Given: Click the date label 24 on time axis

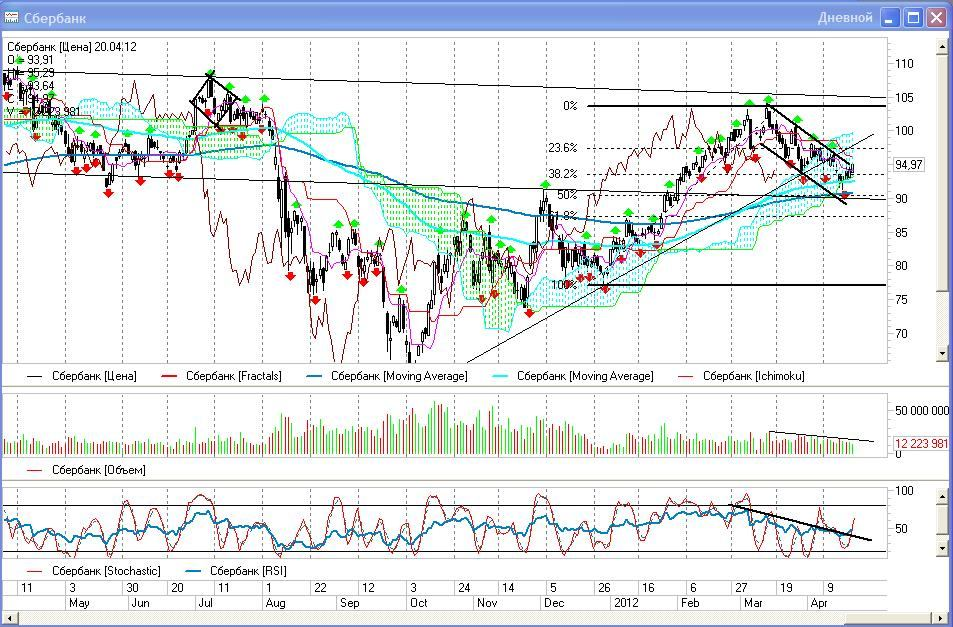Looking at the screenshot, I should 464,588.
